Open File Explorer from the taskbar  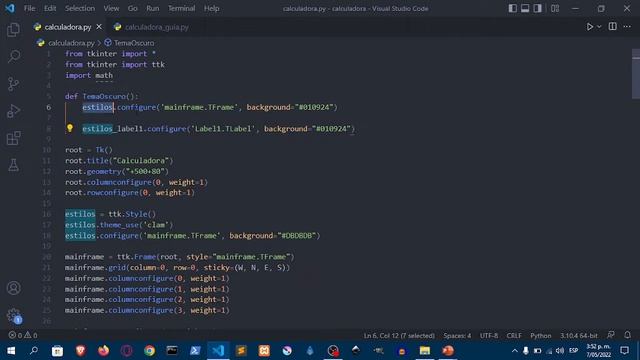click(425, 351)
